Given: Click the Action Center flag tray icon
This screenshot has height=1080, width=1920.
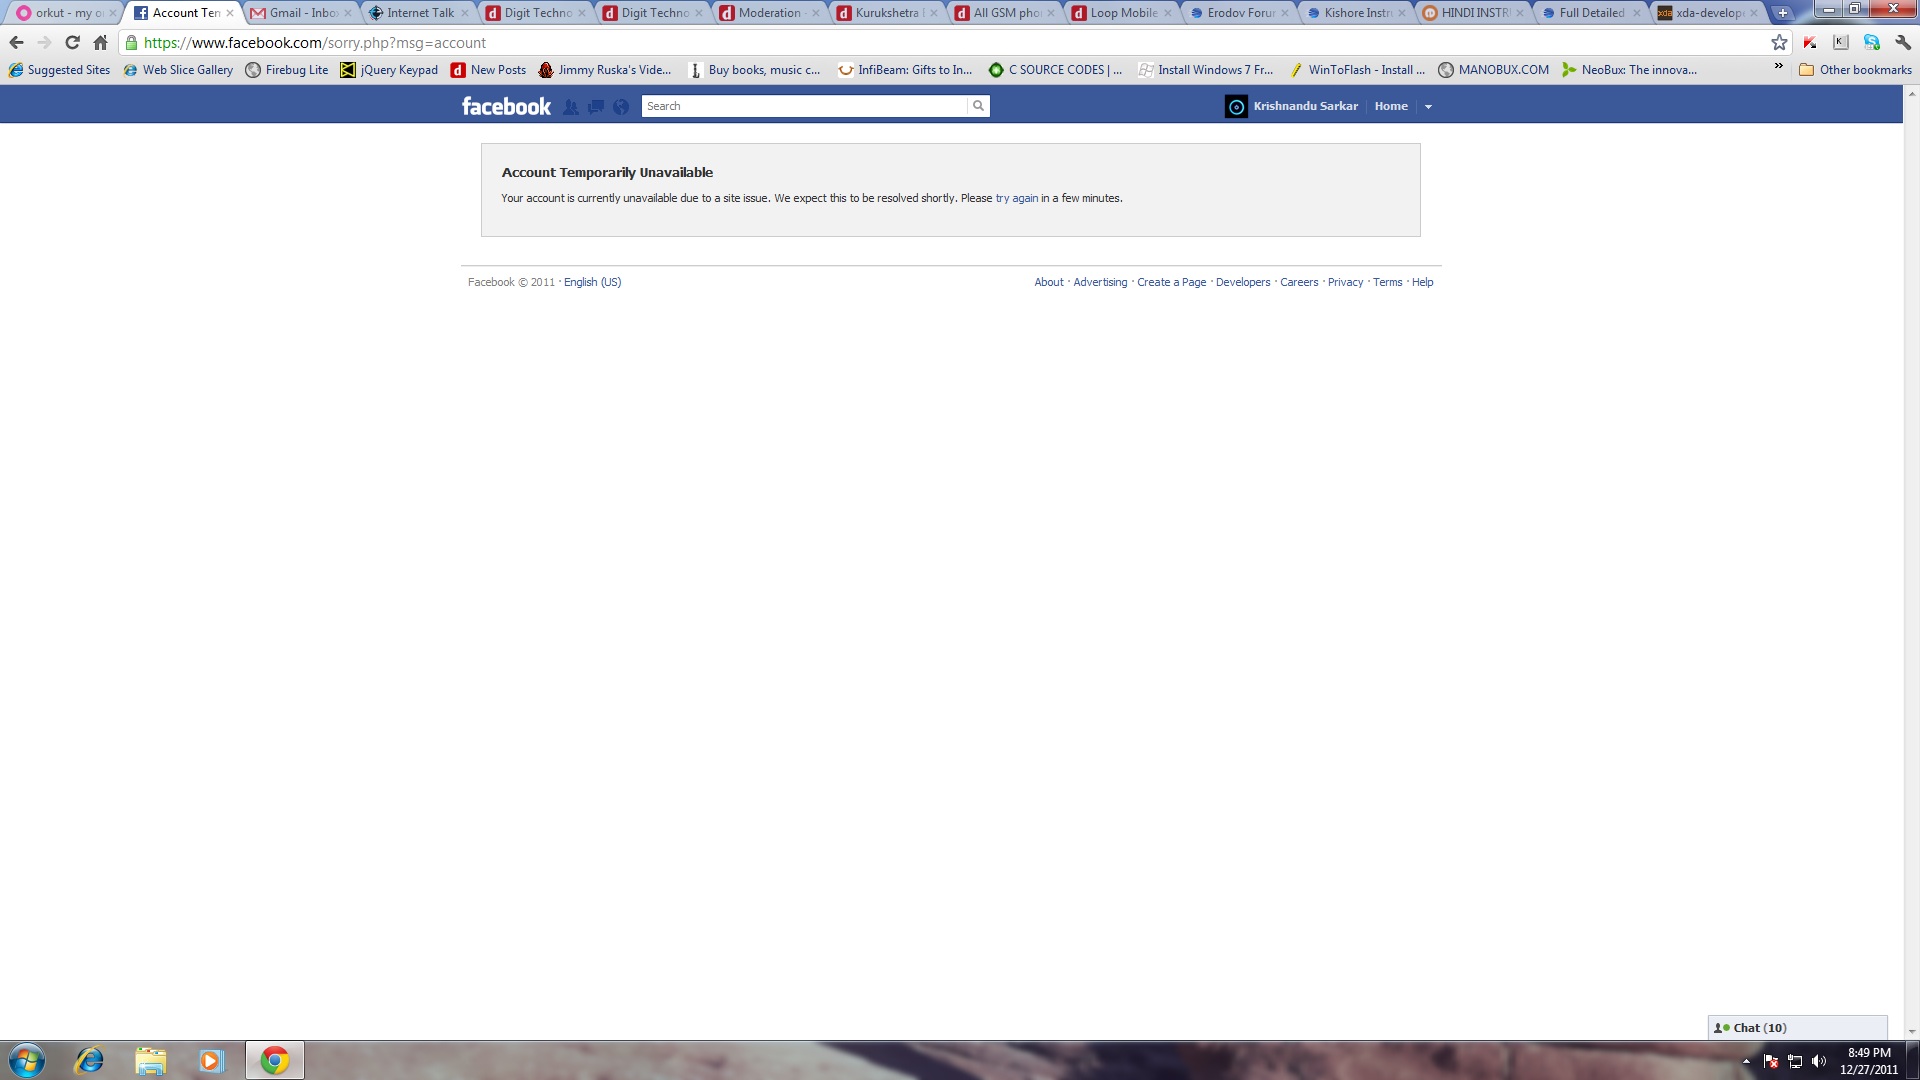Looking at the screenshot, I should pyautogui.click(x=1771, y=1061).
